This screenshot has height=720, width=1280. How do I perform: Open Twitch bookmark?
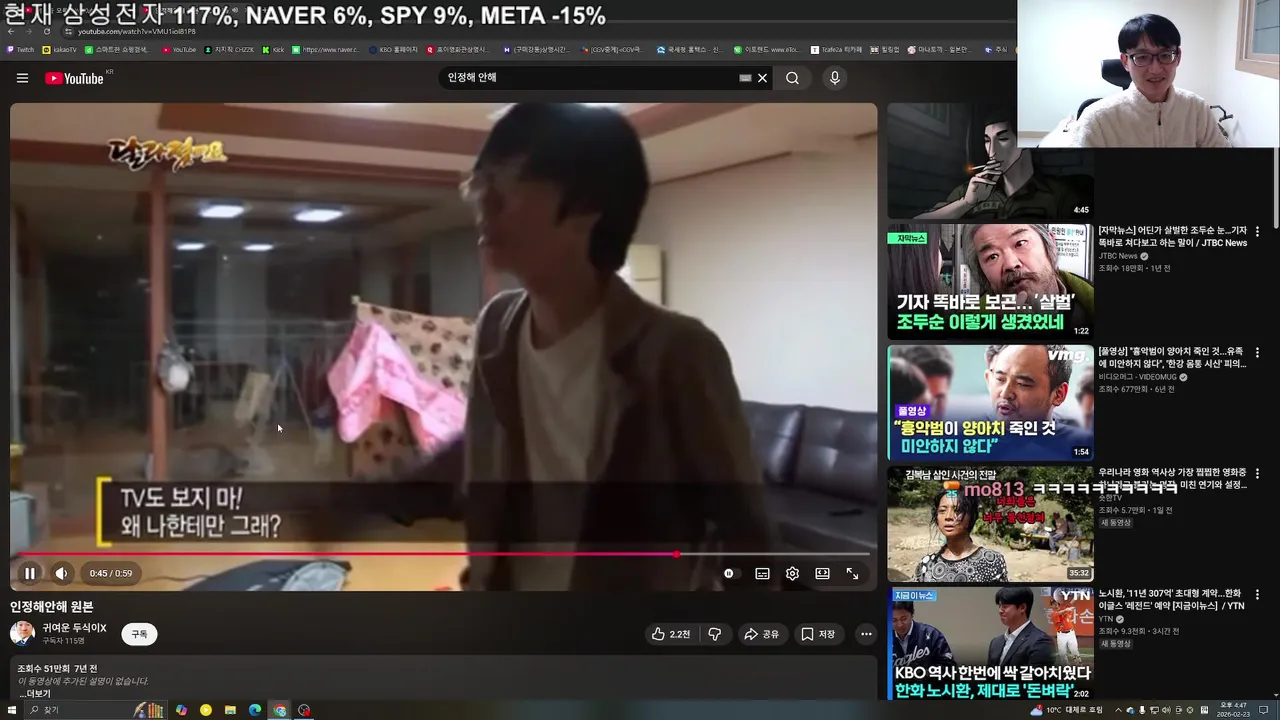[20, 49]
